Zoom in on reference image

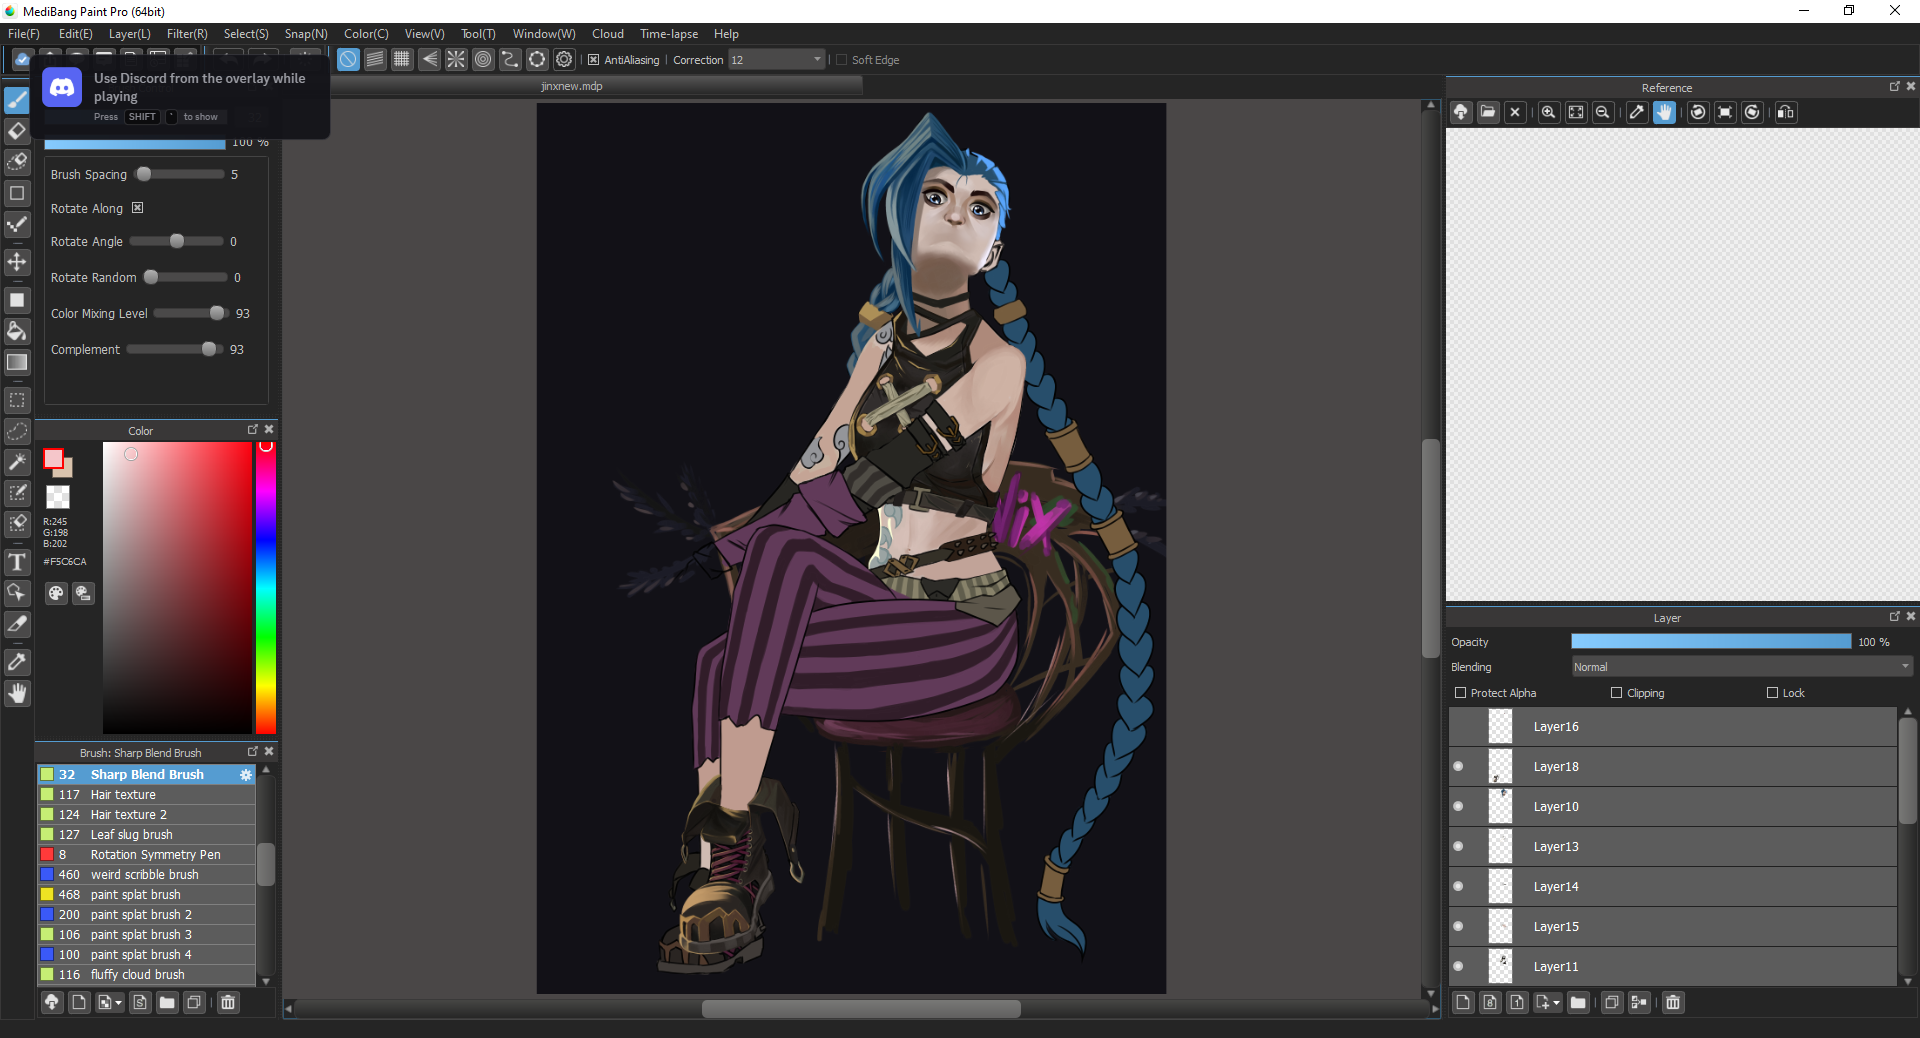(1548, 112)
